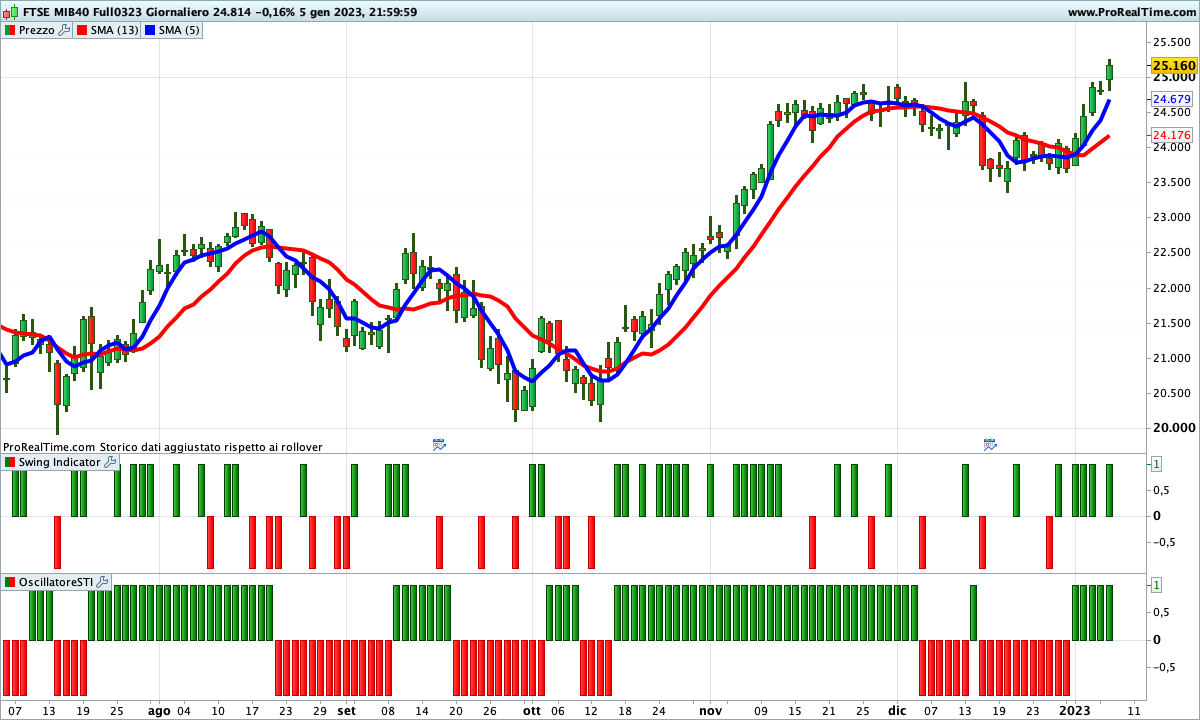Click the 23.000 price axis label

click(x=1174, y=218)
